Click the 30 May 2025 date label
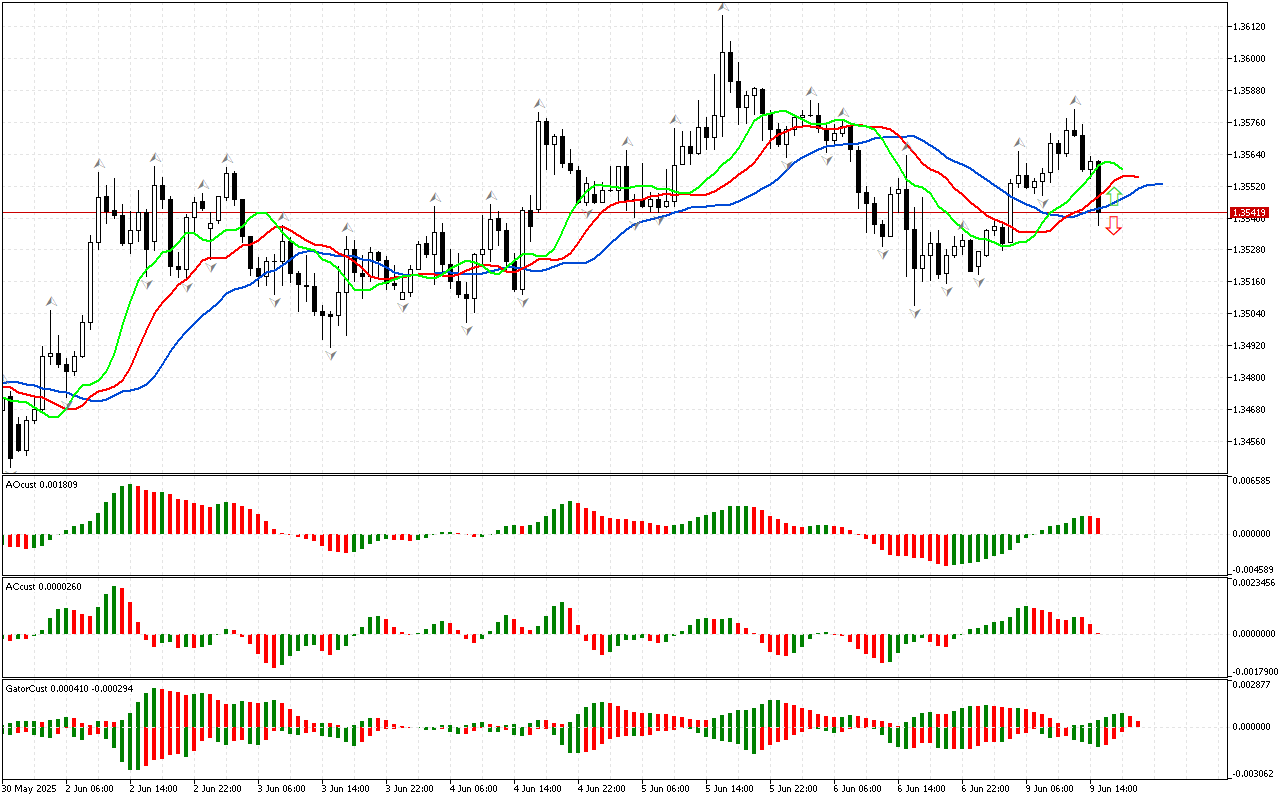Screen dimensions: 1280x800 (x=29, y=788)
